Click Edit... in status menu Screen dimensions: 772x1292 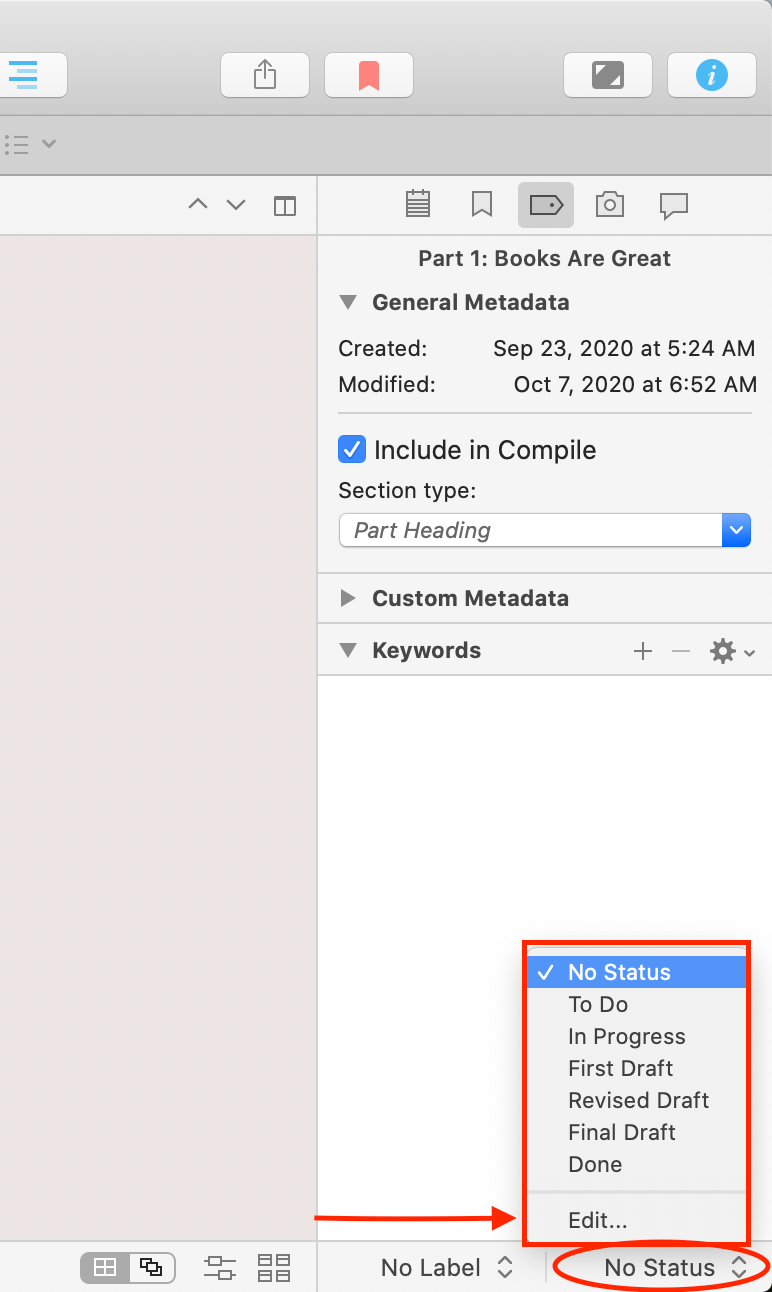637,1220
